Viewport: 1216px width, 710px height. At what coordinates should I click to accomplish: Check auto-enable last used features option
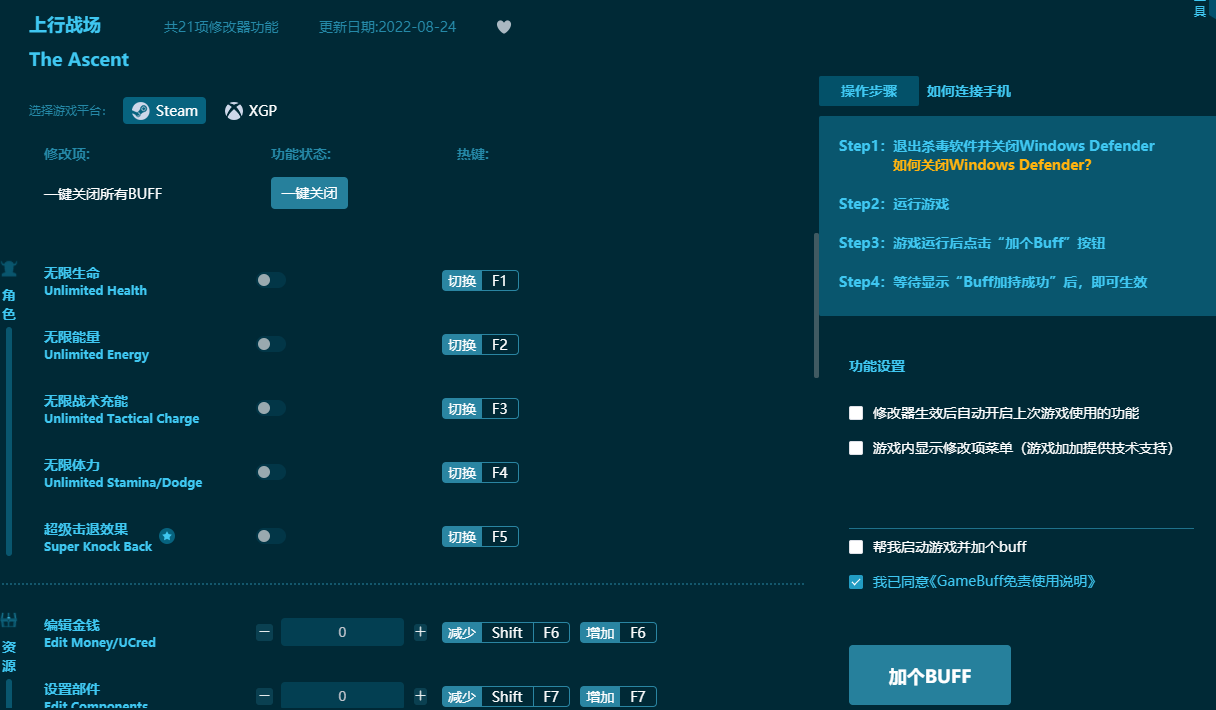tap(856, 413)
